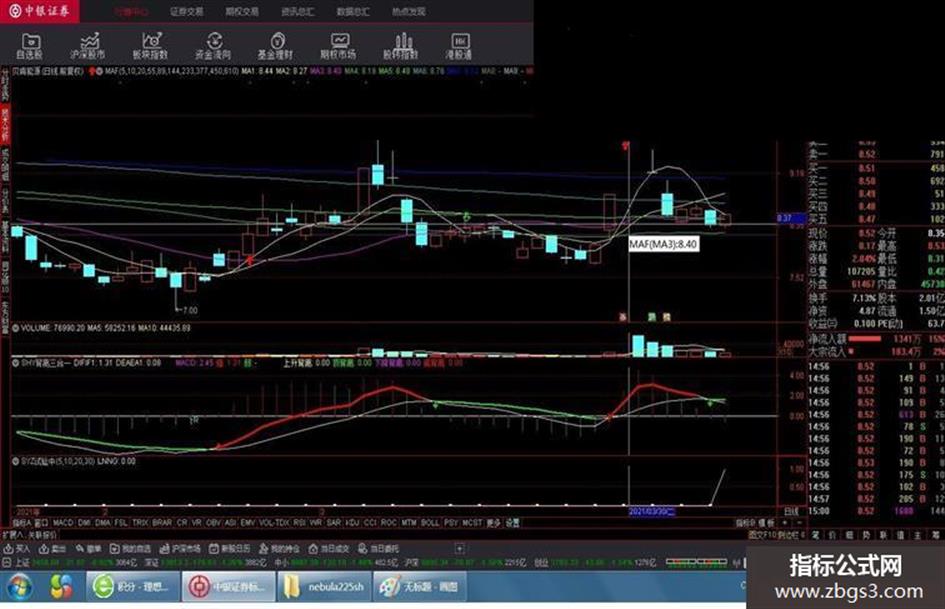This screenshot has width=945, height=609.
Task: Open the 基金理财 fund icon
Action: click(x=276, y=46)
